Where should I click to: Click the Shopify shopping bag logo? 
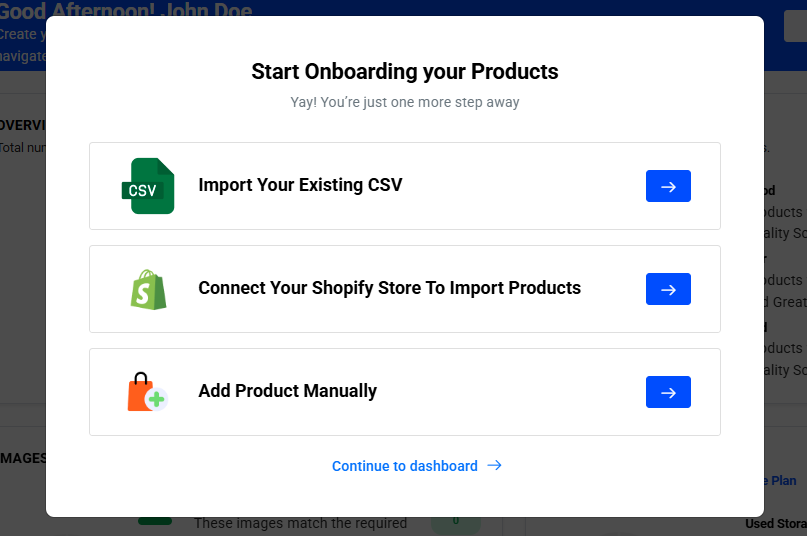coord(147,289)
